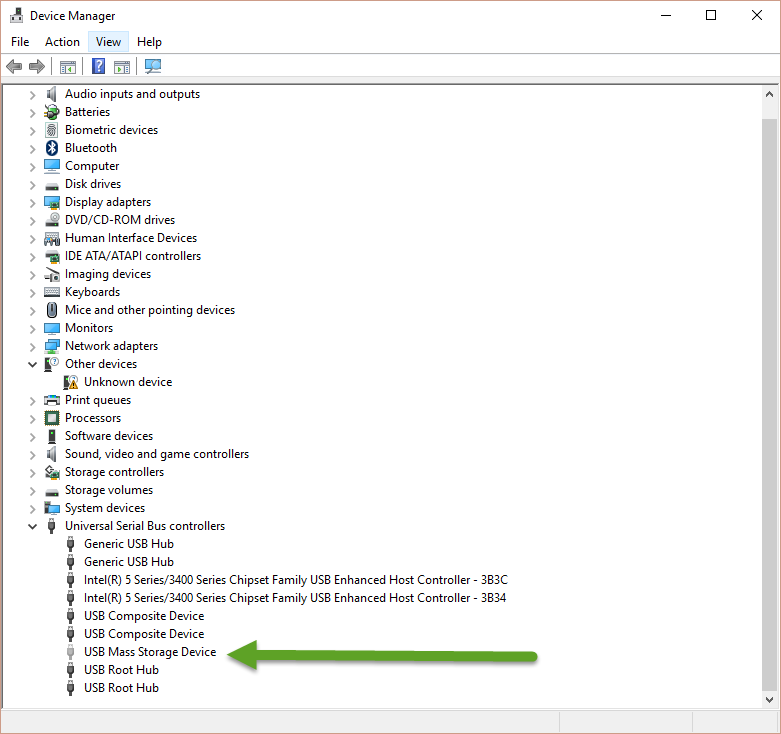Select the System devices category label
This screenshot has width=781, height=734.
tap(105, 508)
